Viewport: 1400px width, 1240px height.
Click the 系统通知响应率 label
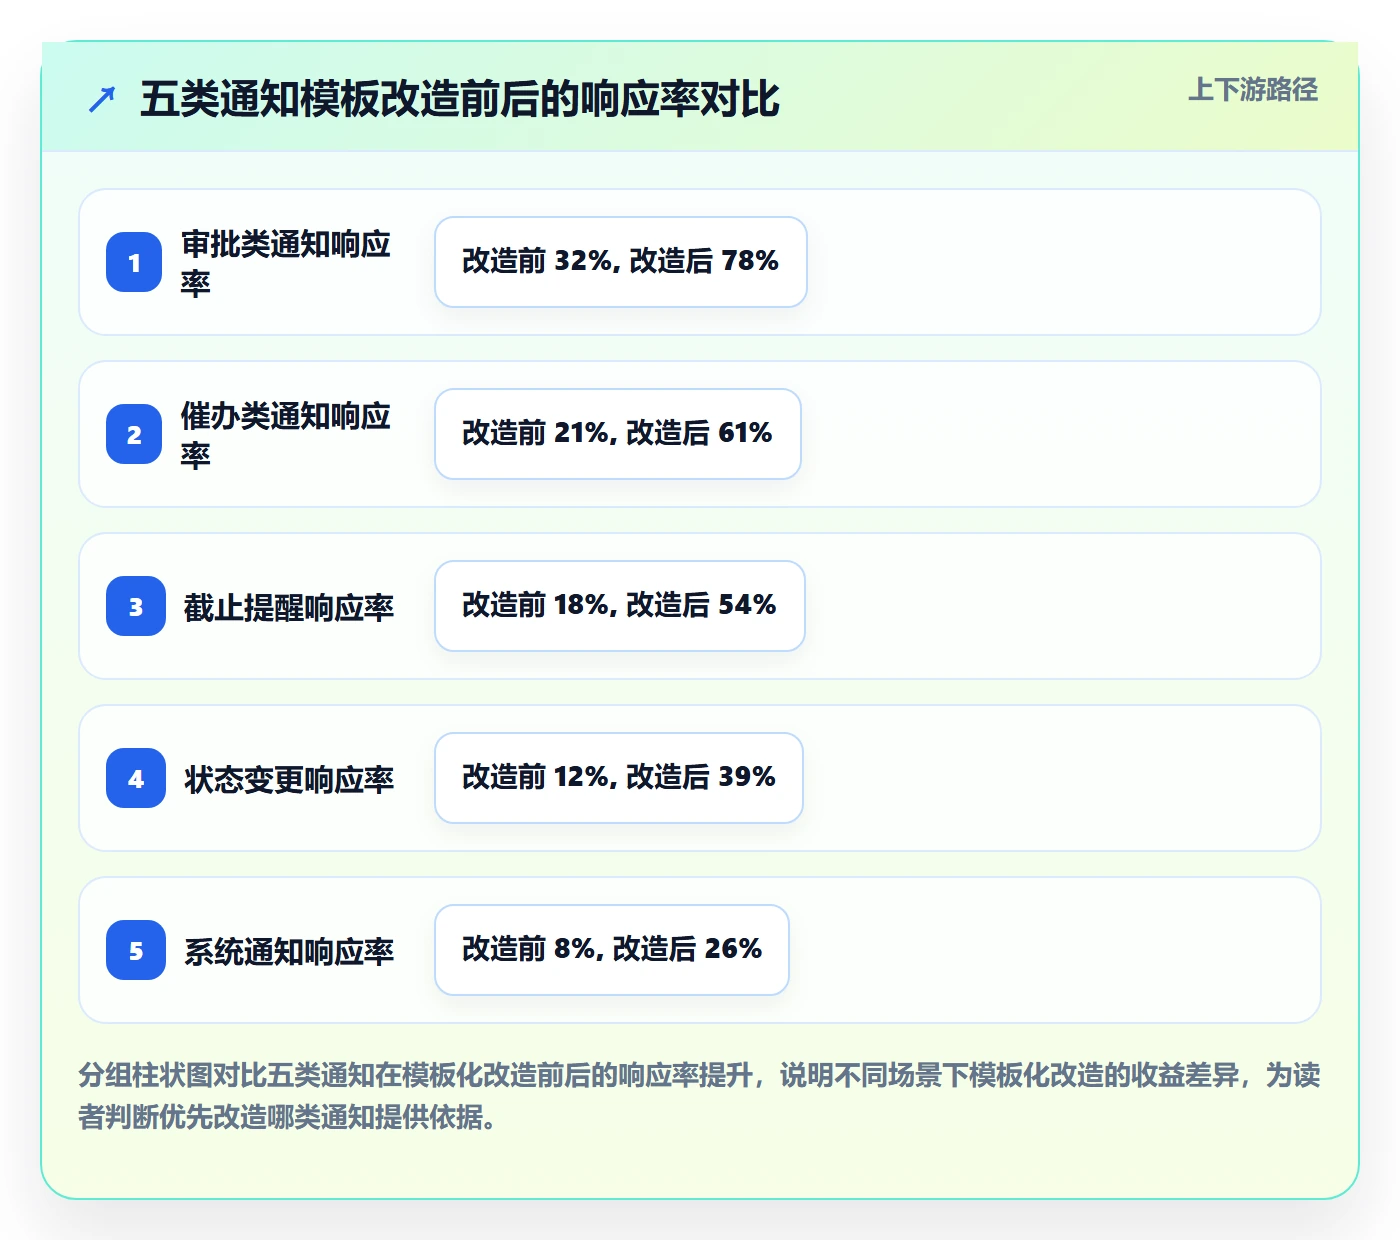coord(289,951)
